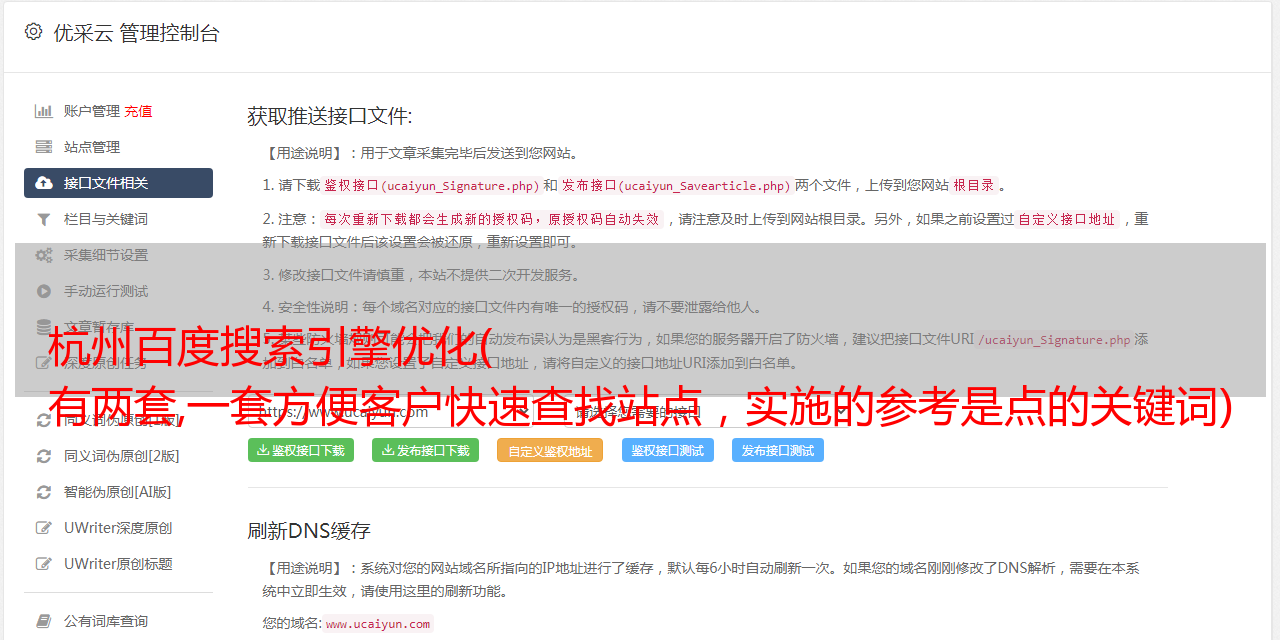1280x640 pixels.
Task: Click the www.ucaiyun.com domain label
Action: pyautogui.click(x=378, y=624)
